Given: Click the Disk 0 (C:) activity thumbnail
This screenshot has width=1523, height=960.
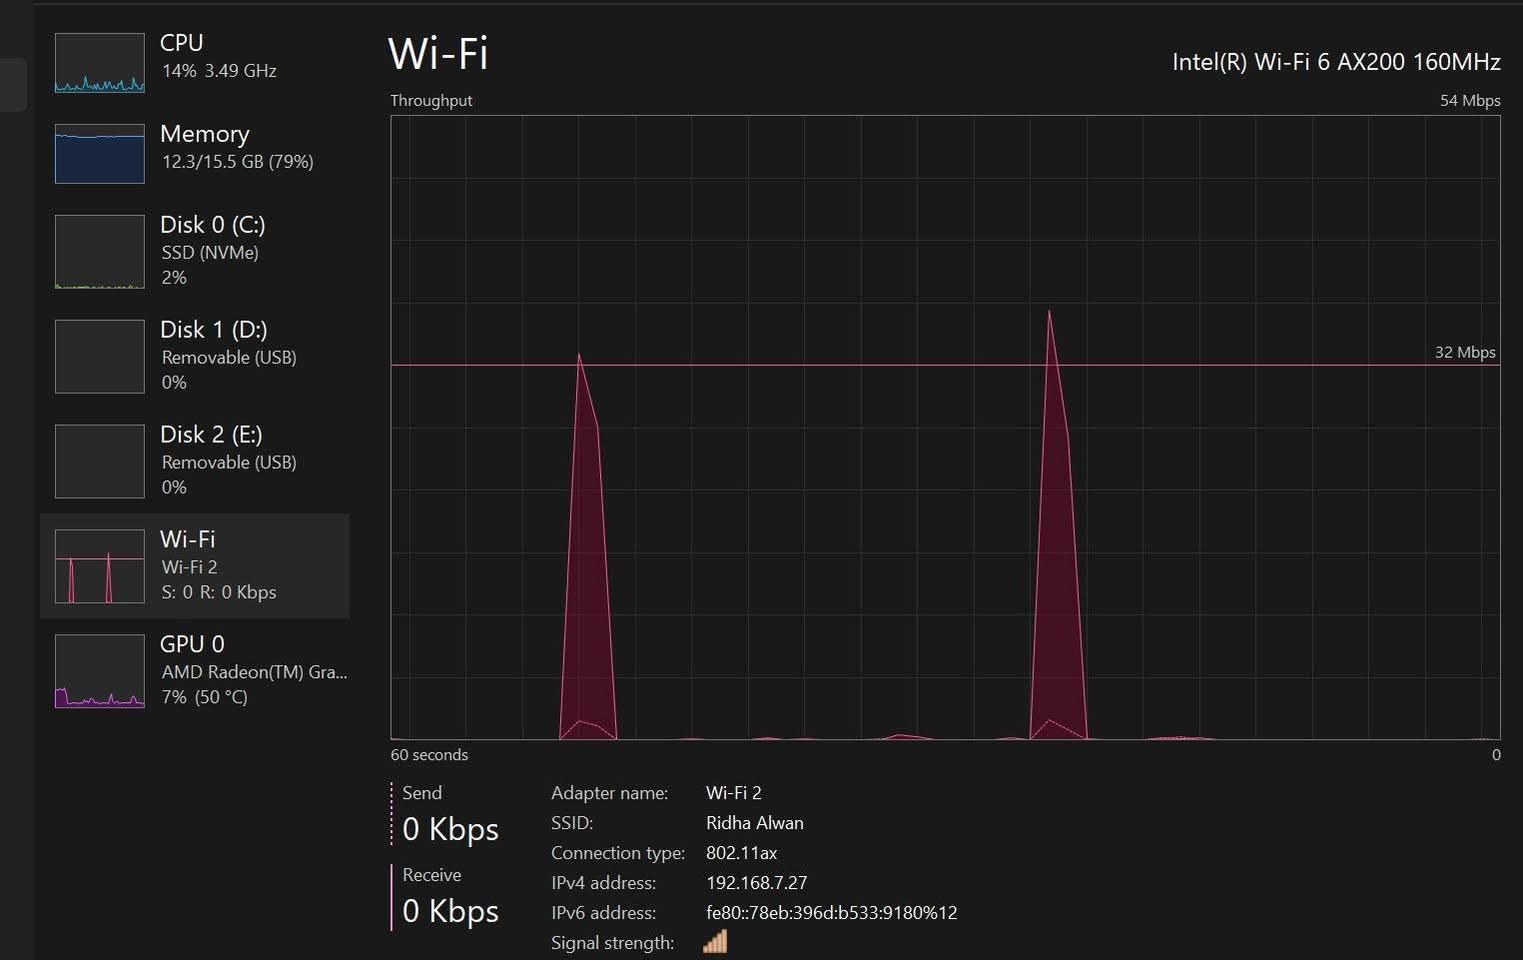Looking at the screenshot, I should (99, 252).
